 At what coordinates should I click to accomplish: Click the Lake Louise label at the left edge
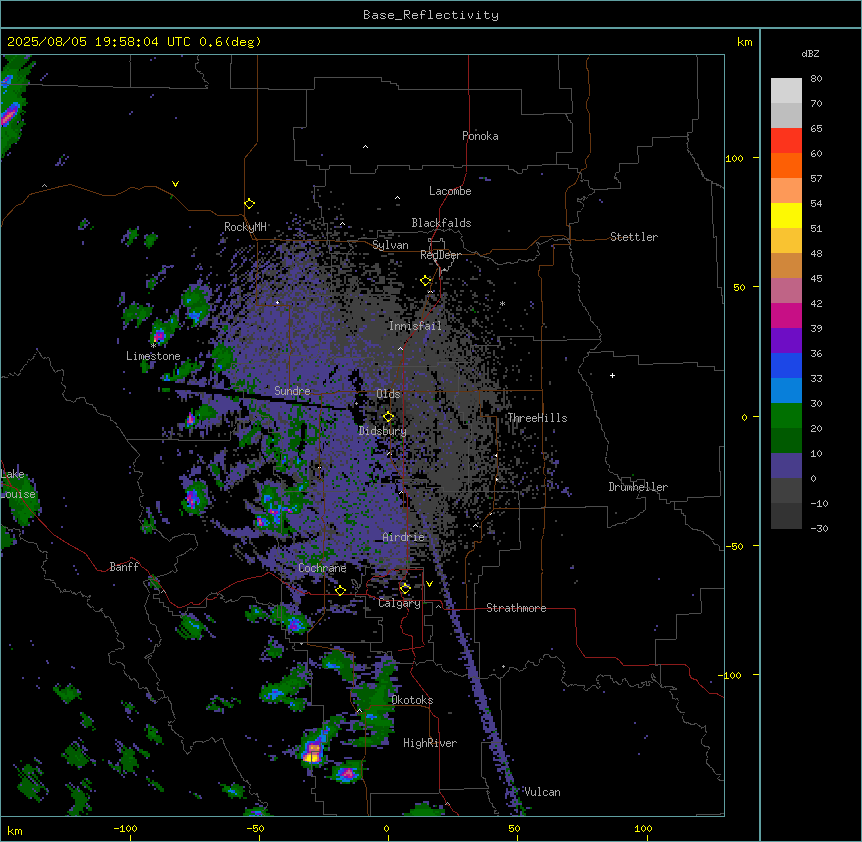coord(18,484)
